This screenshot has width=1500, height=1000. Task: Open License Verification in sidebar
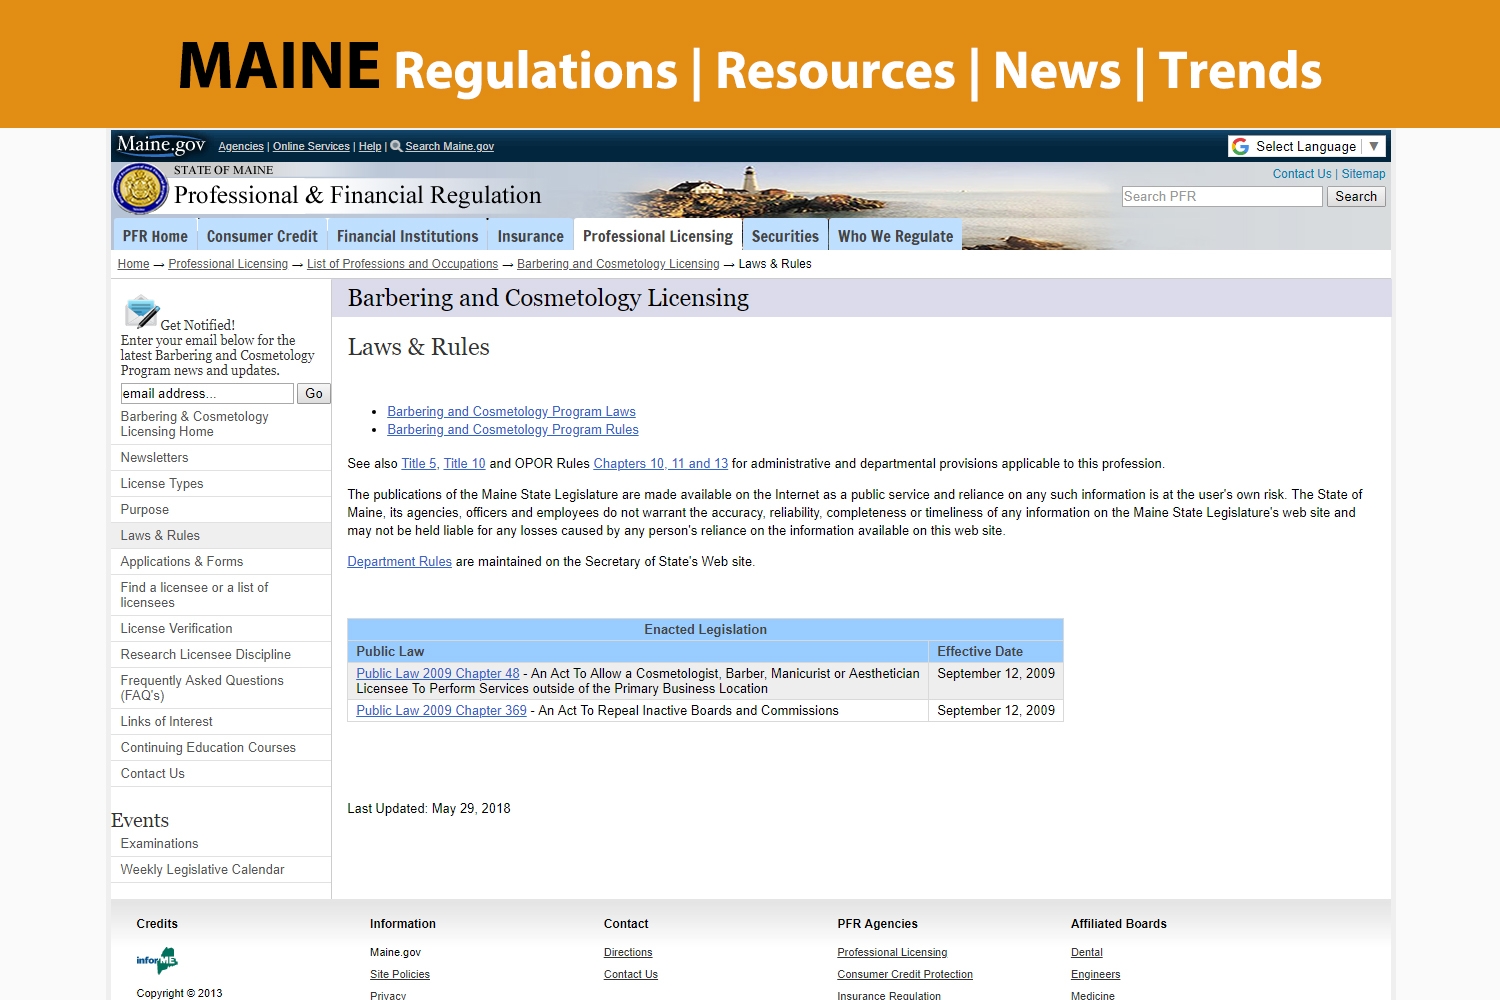point(221,628)
